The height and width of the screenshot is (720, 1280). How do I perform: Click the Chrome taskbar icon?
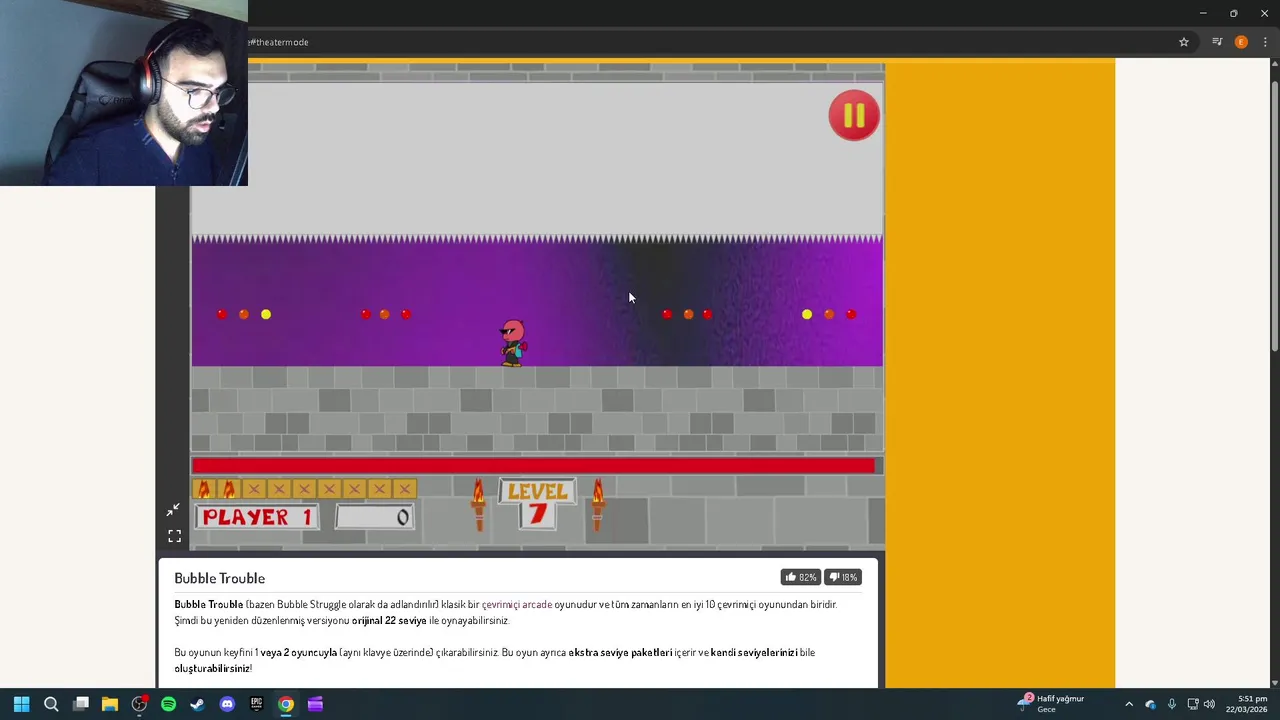[x=286, y=704]
